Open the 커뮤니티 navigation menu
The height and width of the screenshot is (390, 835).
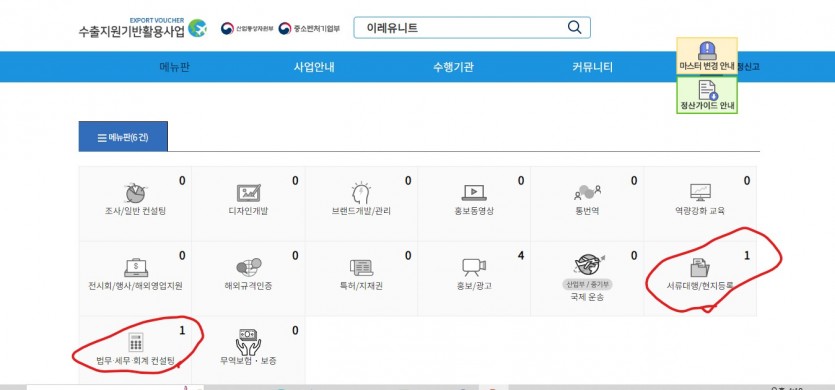(592, 67)
